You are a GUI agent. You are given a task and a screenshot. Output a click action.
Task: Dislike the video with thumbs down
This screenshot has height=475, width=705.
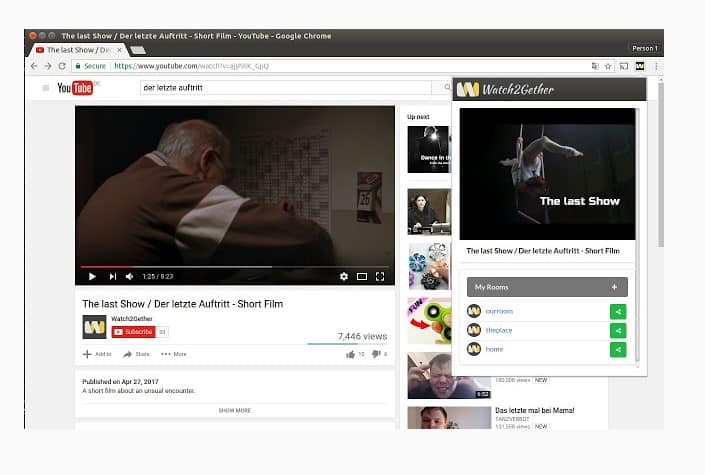tap(376, 354)
